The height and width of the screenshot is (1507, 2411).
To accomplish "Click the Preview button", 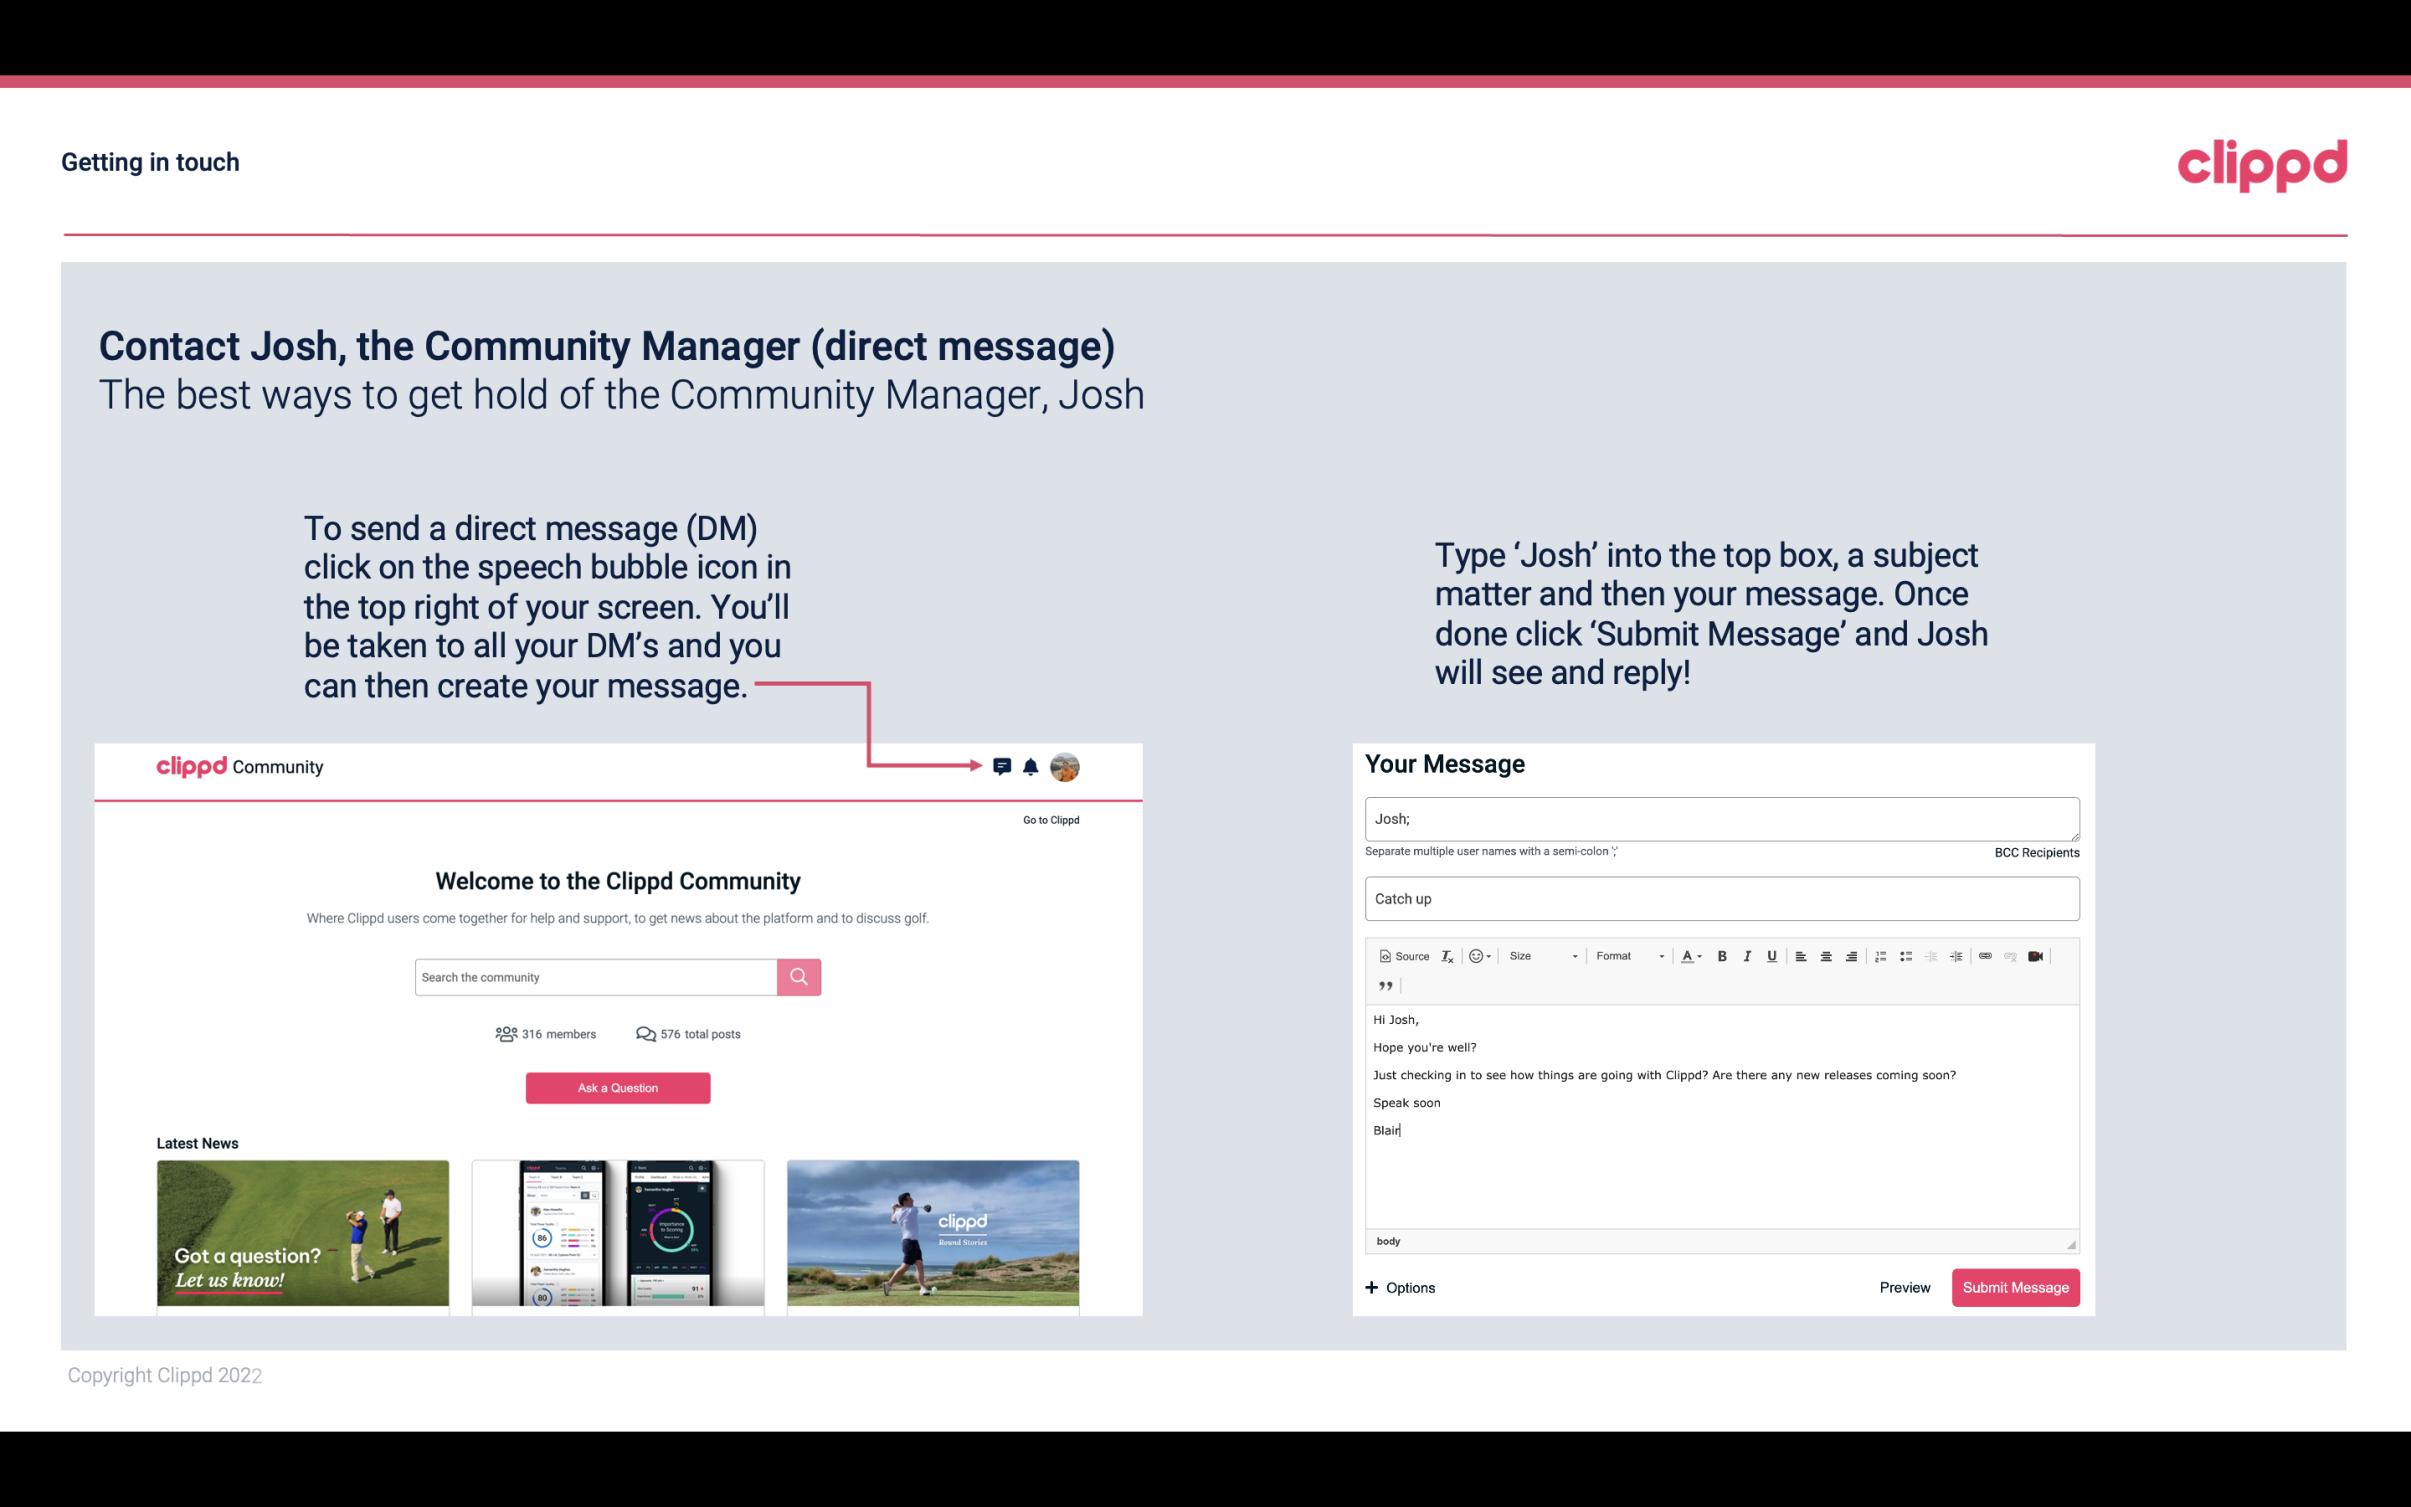I will coord(1904,1287).
